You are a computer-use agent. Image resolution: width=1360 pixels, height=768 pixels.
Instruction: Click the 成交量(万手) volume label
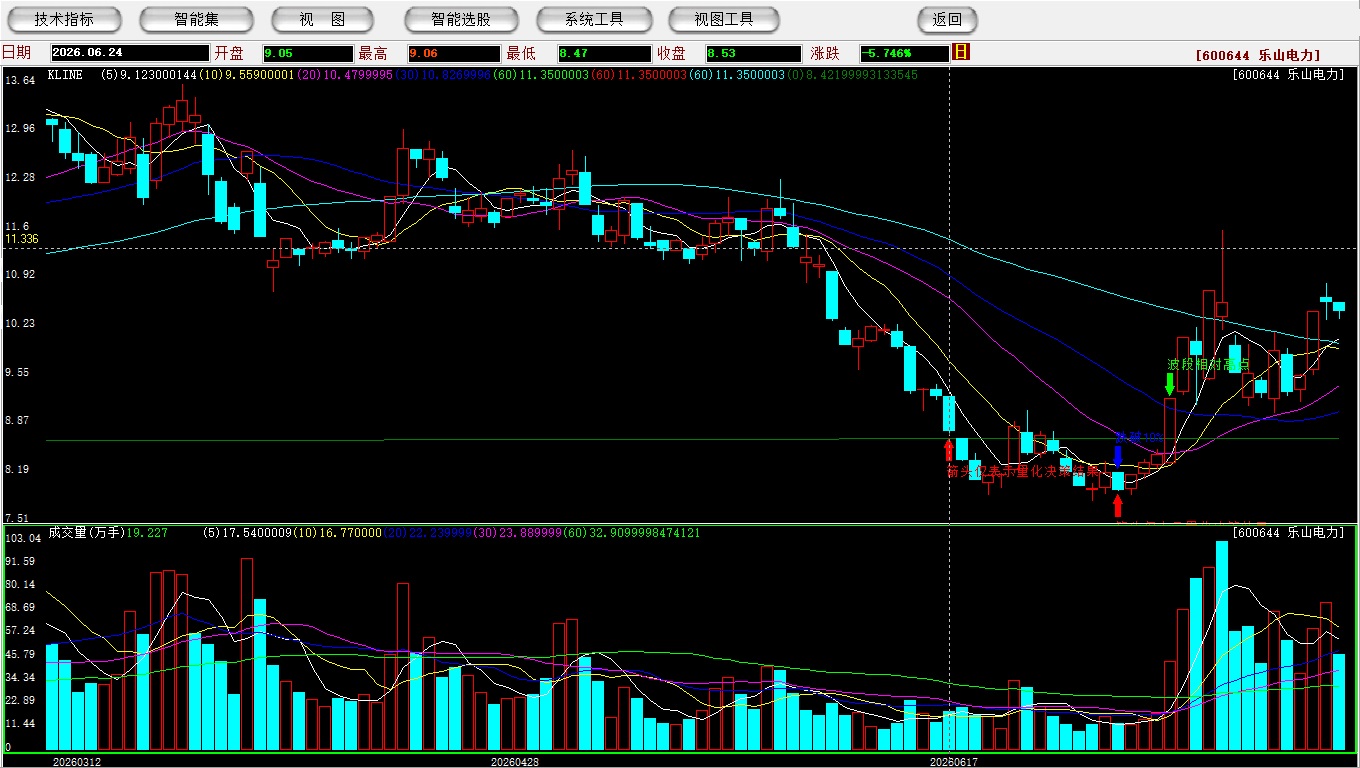click(x=86, y=533)
